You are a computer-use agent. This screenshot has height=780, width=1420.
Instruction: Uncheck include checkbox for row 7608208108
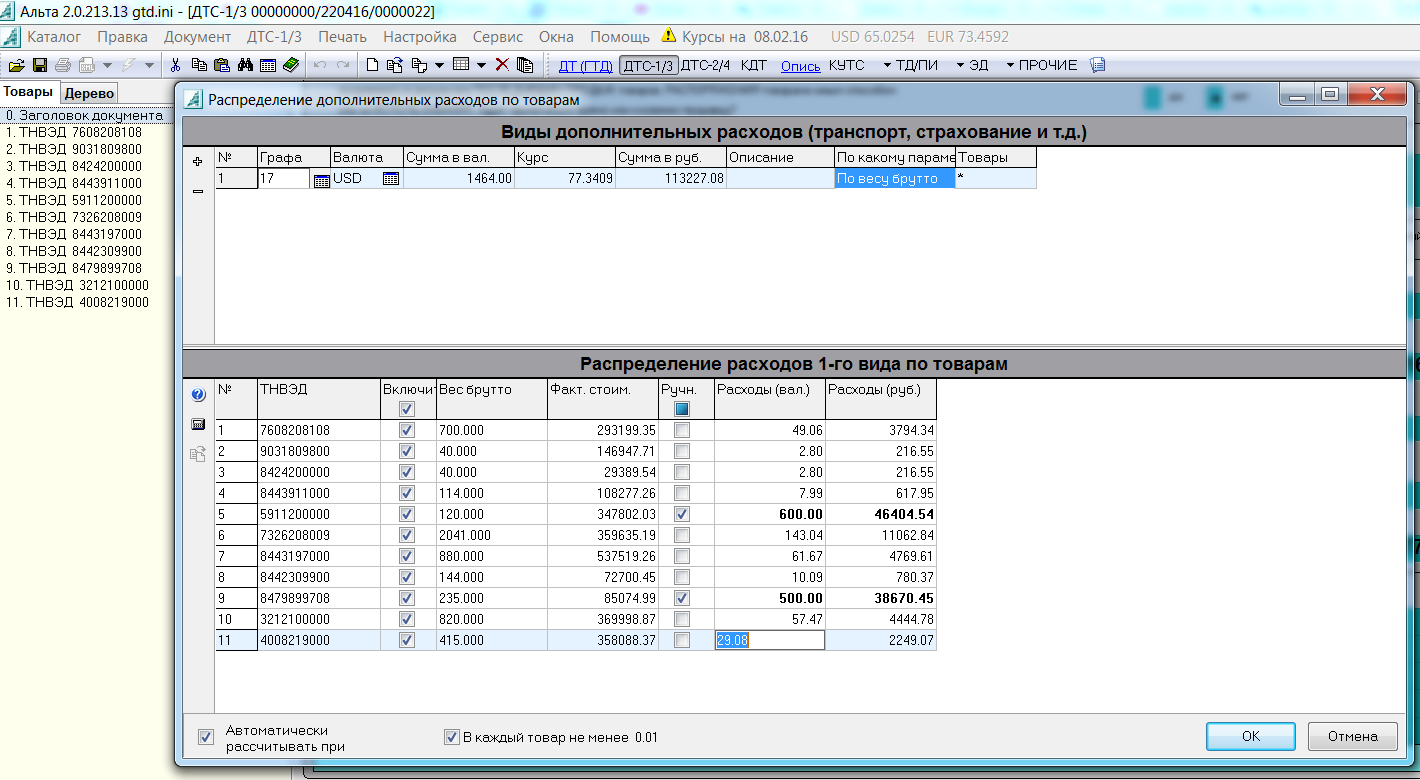pyautogui.click(x=406, y=429)
